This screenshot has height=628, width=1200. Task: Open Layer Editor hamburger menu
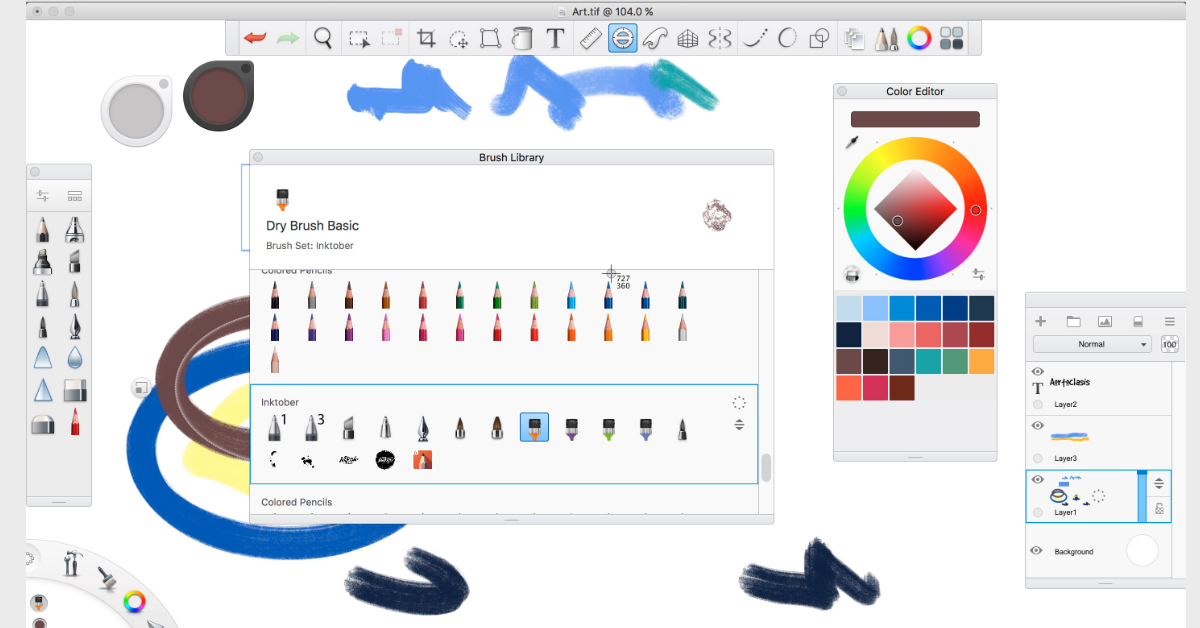pyautogui.click(x=1169, y=321)
